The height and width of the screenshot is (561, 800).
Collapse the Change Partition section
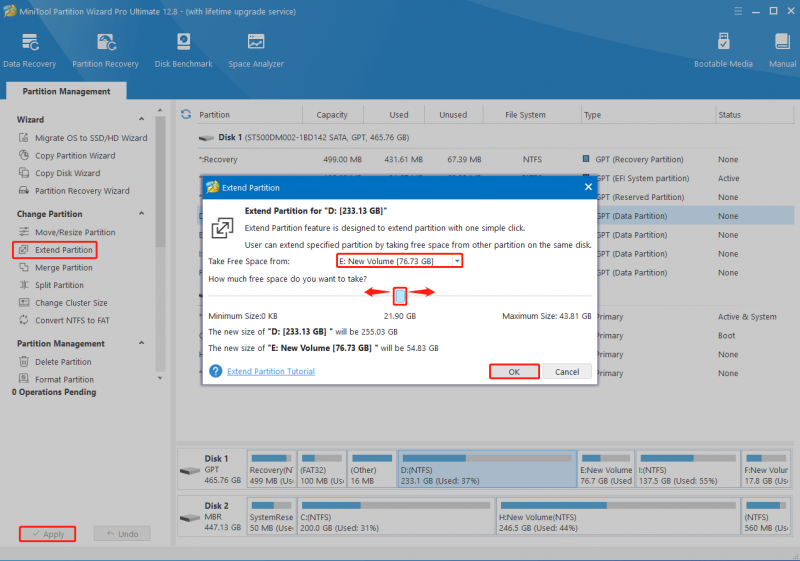pos(142,214)
